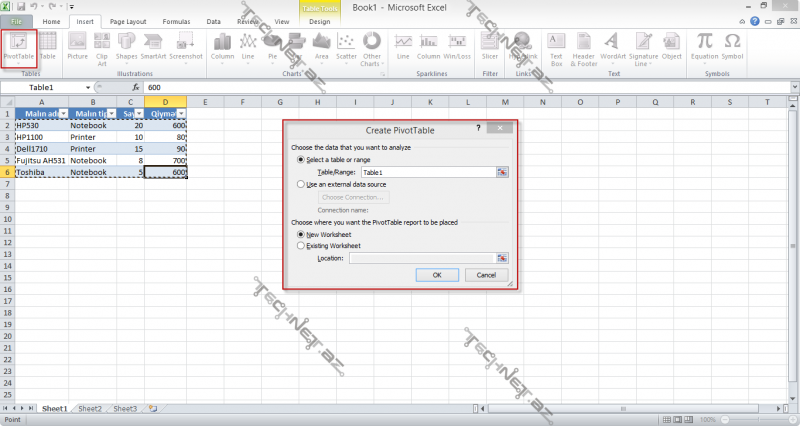Collapse Table/Range field with range selector icon

point(502,172)
